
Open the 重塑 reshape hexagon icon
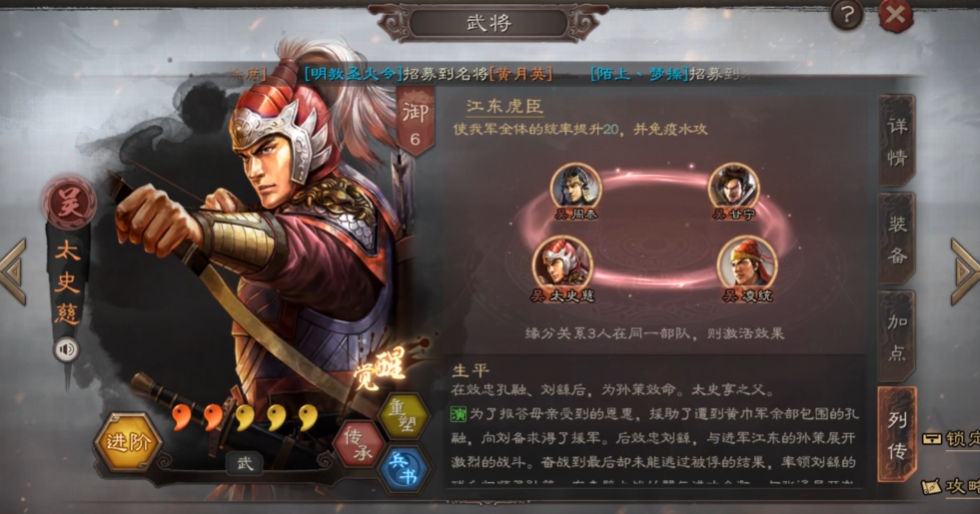pos(404,415)
